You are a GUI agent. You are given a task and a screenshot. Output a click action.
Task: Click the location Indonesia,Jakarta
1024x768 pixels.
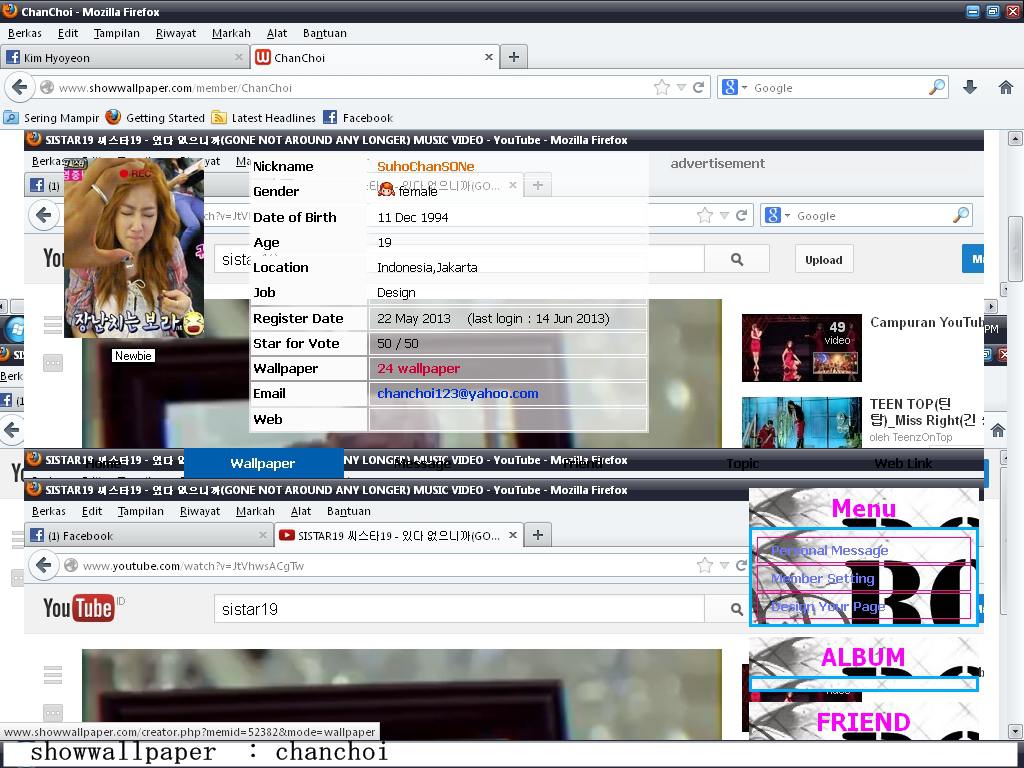point(427,267)
